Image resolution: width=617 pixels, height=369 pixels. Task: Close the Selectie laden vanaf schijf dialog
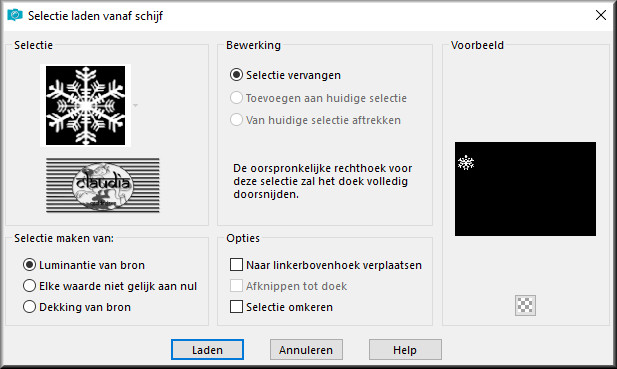pos(600,15)
